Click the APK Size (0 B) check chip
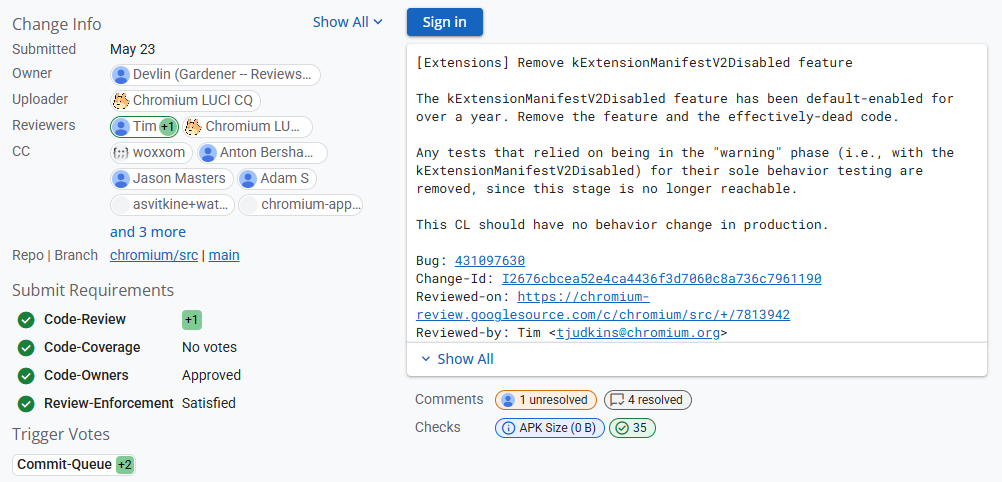This screenshot has width=1002, height=482. 550,428
